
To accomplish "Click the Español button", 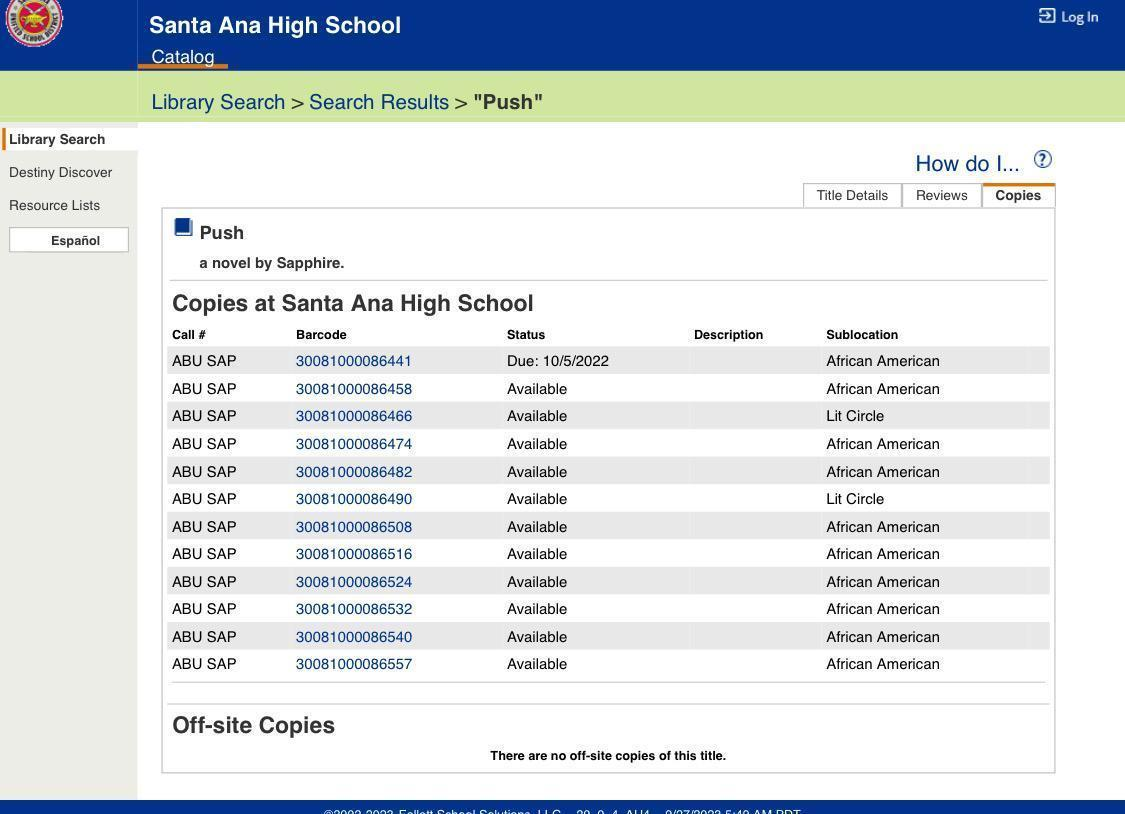I will (69, 240).
